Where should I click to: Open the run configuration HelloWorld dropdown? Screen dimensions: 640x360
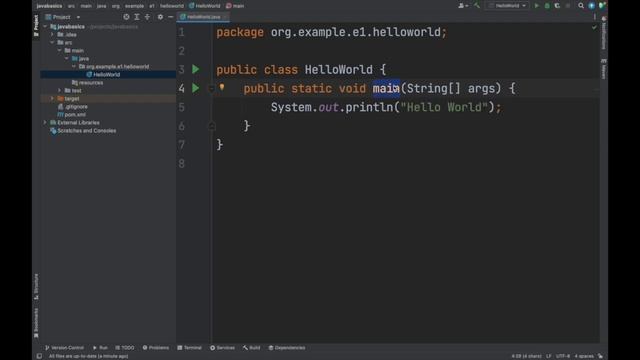(507, 6)
